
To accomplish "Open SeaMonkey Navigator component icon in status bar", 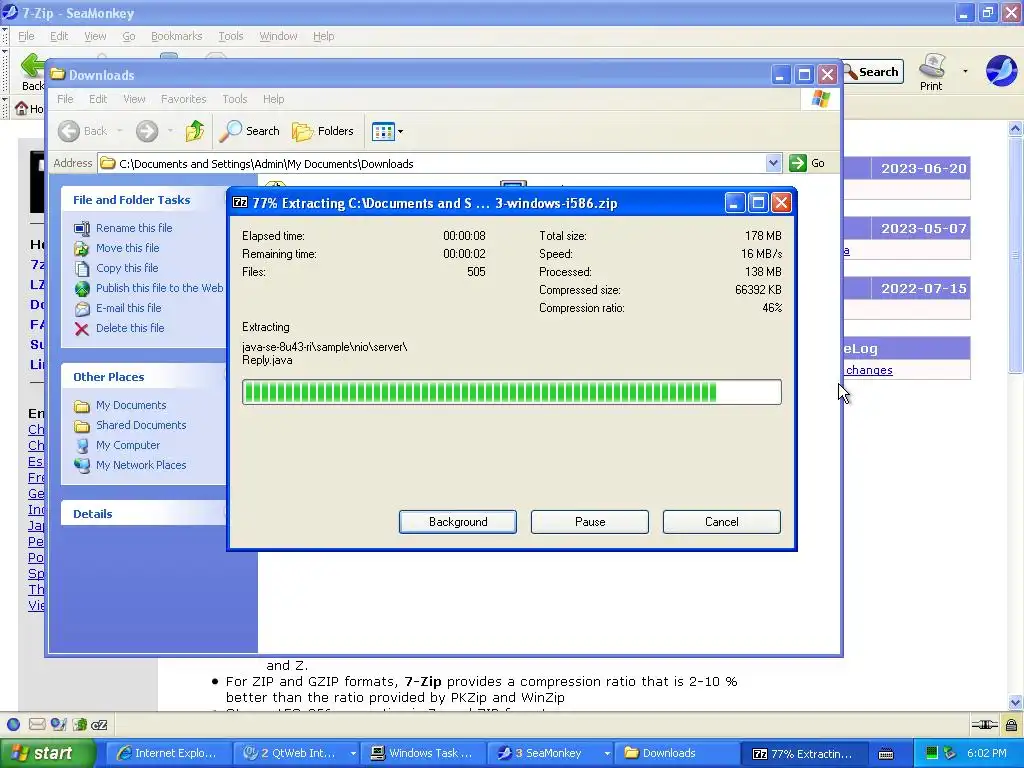I will 14,724.
